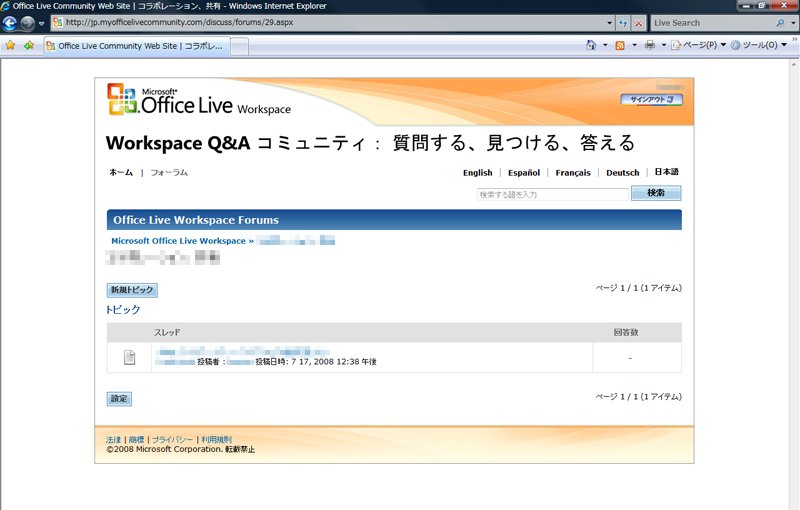Go to the ホーム nav link
This screenshot has width=800, height=510.
click(x=121, y=172)
